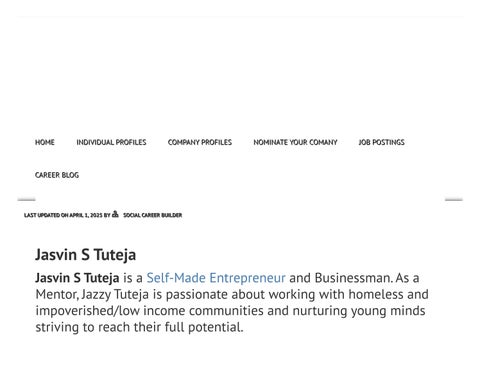
Task: Follow the Self-Made Entrepreneur hyperlink
Action: tap(216, 278)
